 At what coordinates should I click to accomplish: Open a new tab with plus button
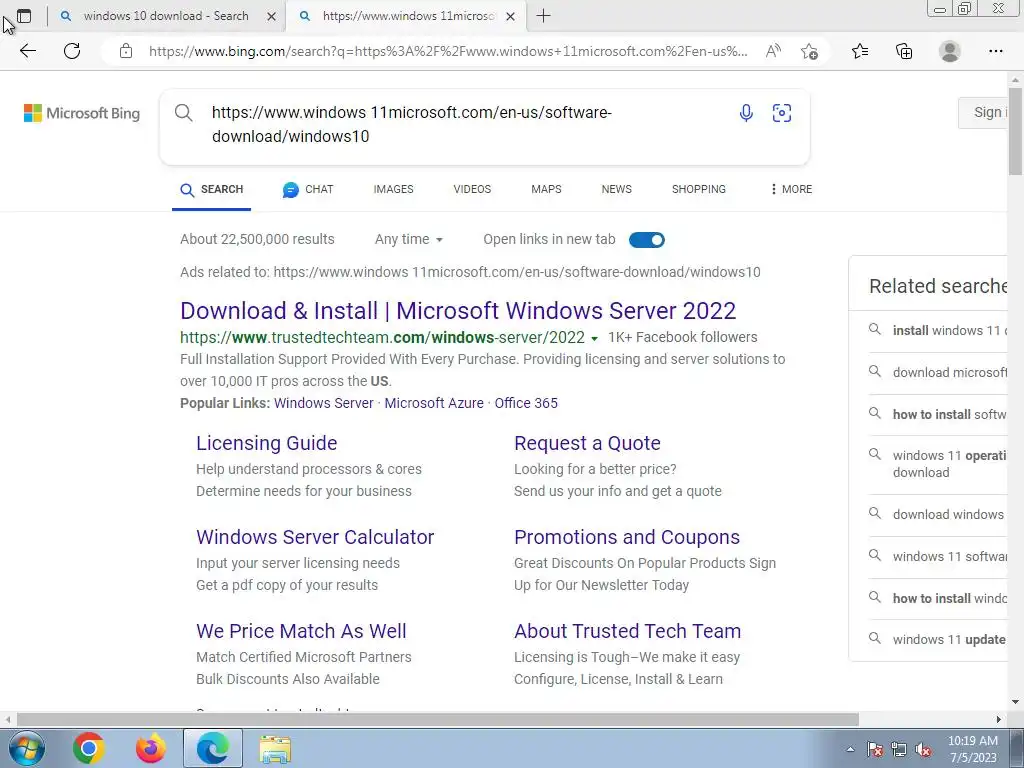coord(543,16)
